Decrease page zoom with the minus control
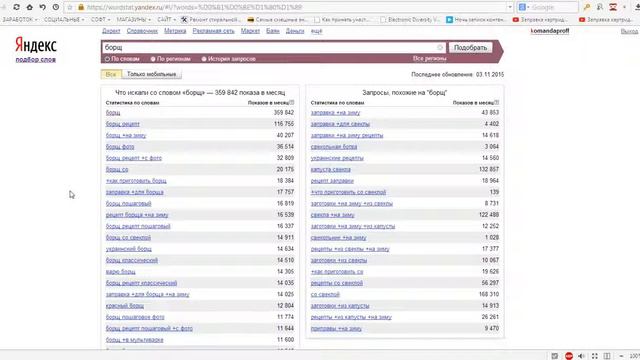 click(621, 356)
